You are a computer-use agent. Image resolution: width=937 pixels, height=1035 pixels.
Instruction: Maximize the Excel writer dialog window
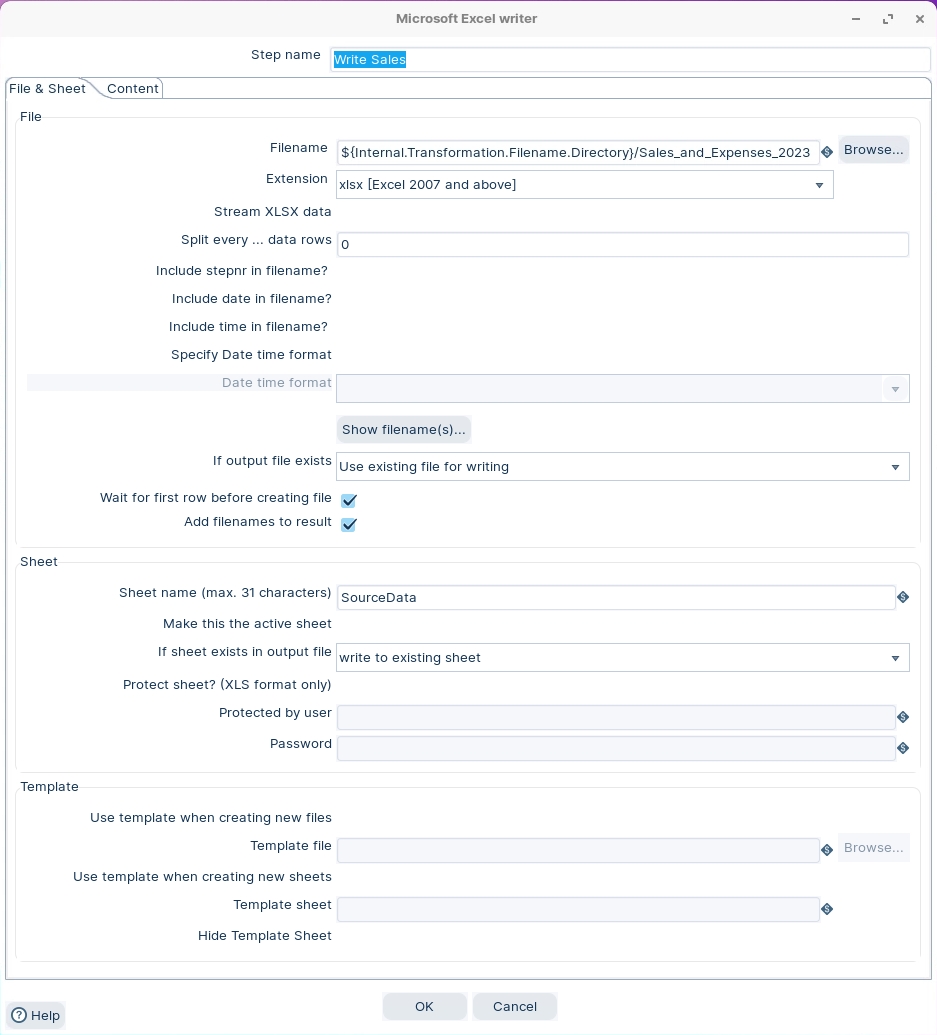(887, 19)
